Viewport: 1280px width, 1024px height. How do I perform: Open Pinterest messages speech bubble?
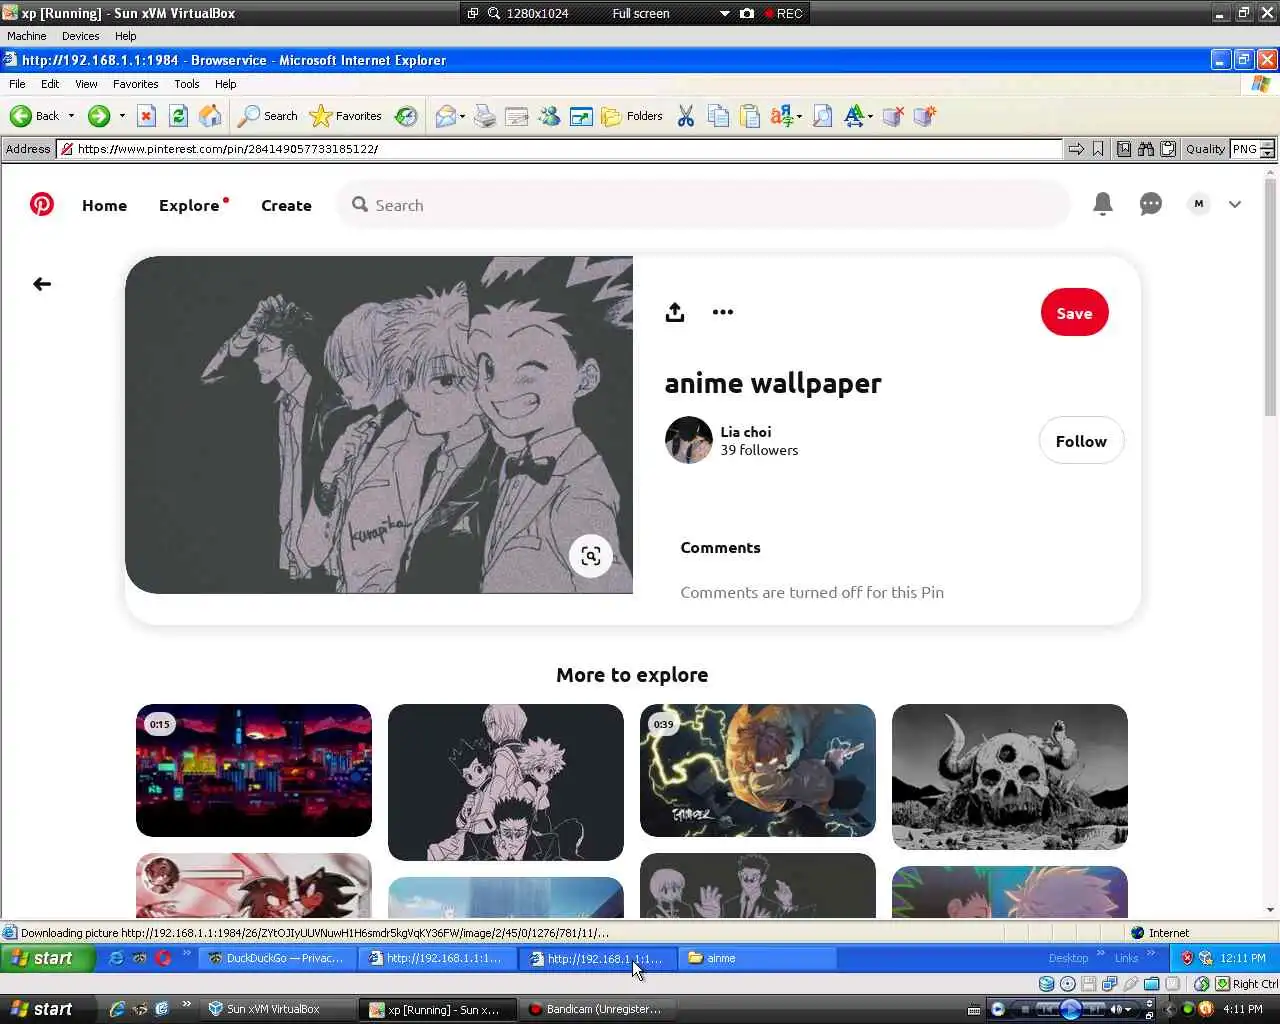click(x=1151, y=204)
